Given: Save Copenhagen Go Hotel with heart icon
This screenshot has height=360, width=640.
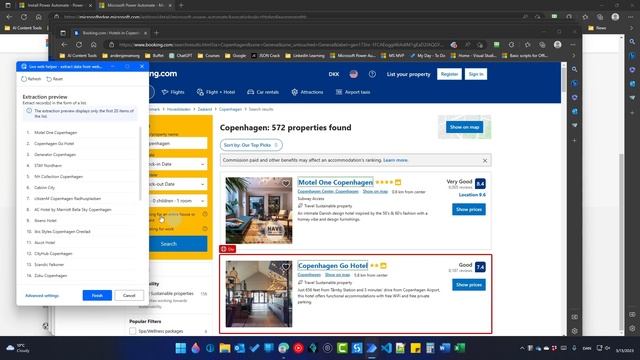Looking at the screenshot, I should click(x=286, y=267).
